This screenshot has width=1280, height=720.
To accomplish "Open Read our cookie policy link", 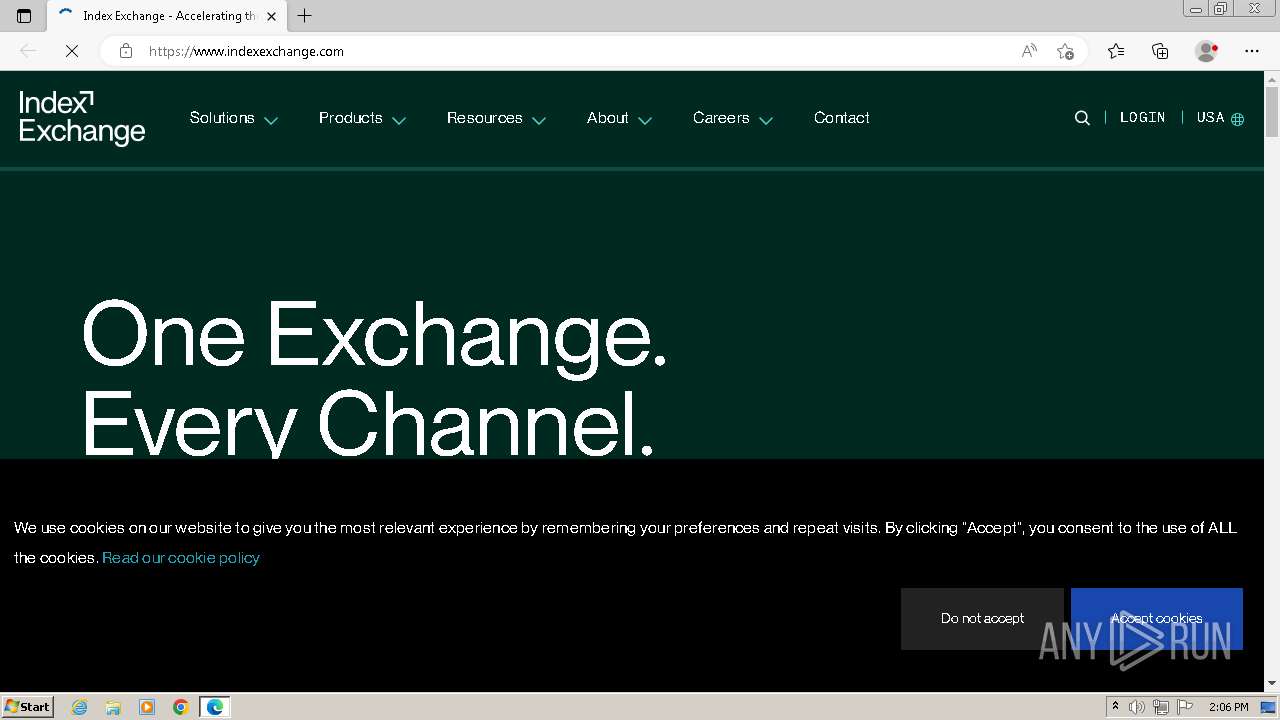I will click(181, 558).
